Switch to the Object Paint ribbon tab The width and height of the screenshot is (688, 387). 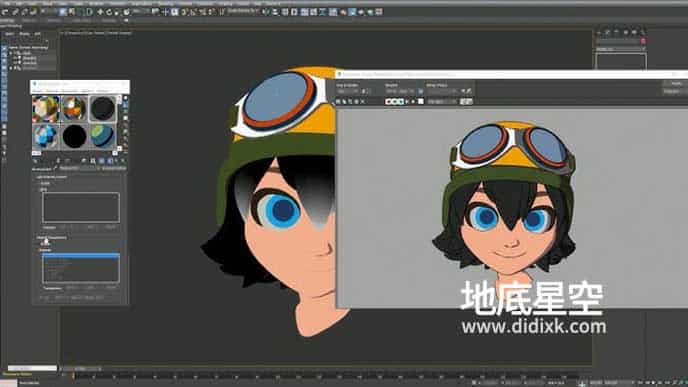point(81,20)
